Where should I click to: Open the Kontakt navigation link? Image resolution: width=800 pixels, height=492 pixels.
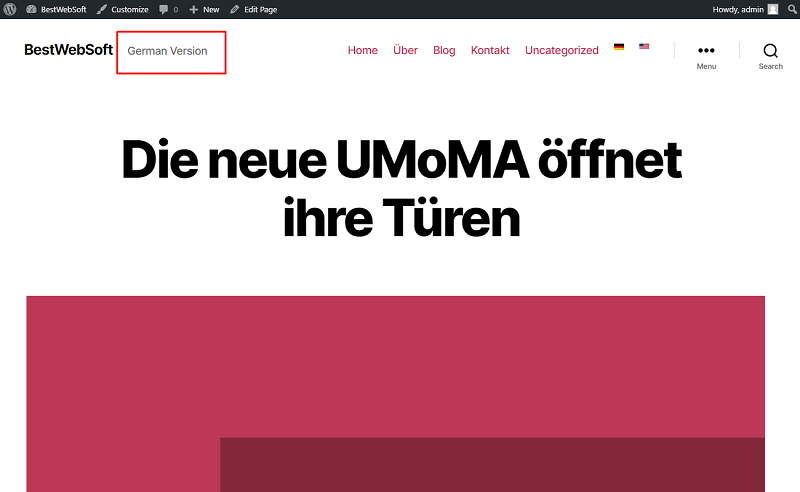point(490,50)
